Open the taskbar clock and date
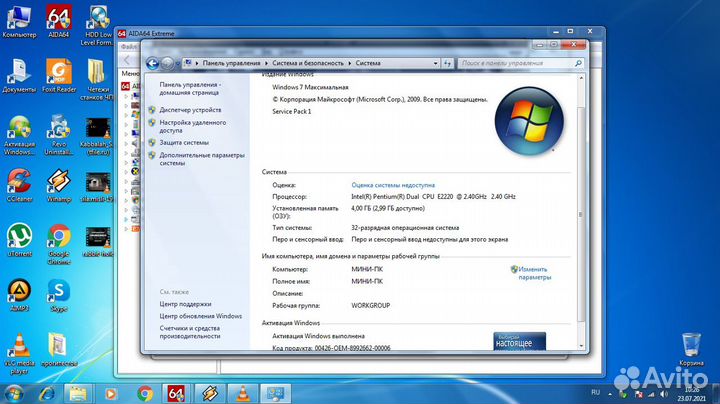The image size is (720, 404). [x=691, y=394]
